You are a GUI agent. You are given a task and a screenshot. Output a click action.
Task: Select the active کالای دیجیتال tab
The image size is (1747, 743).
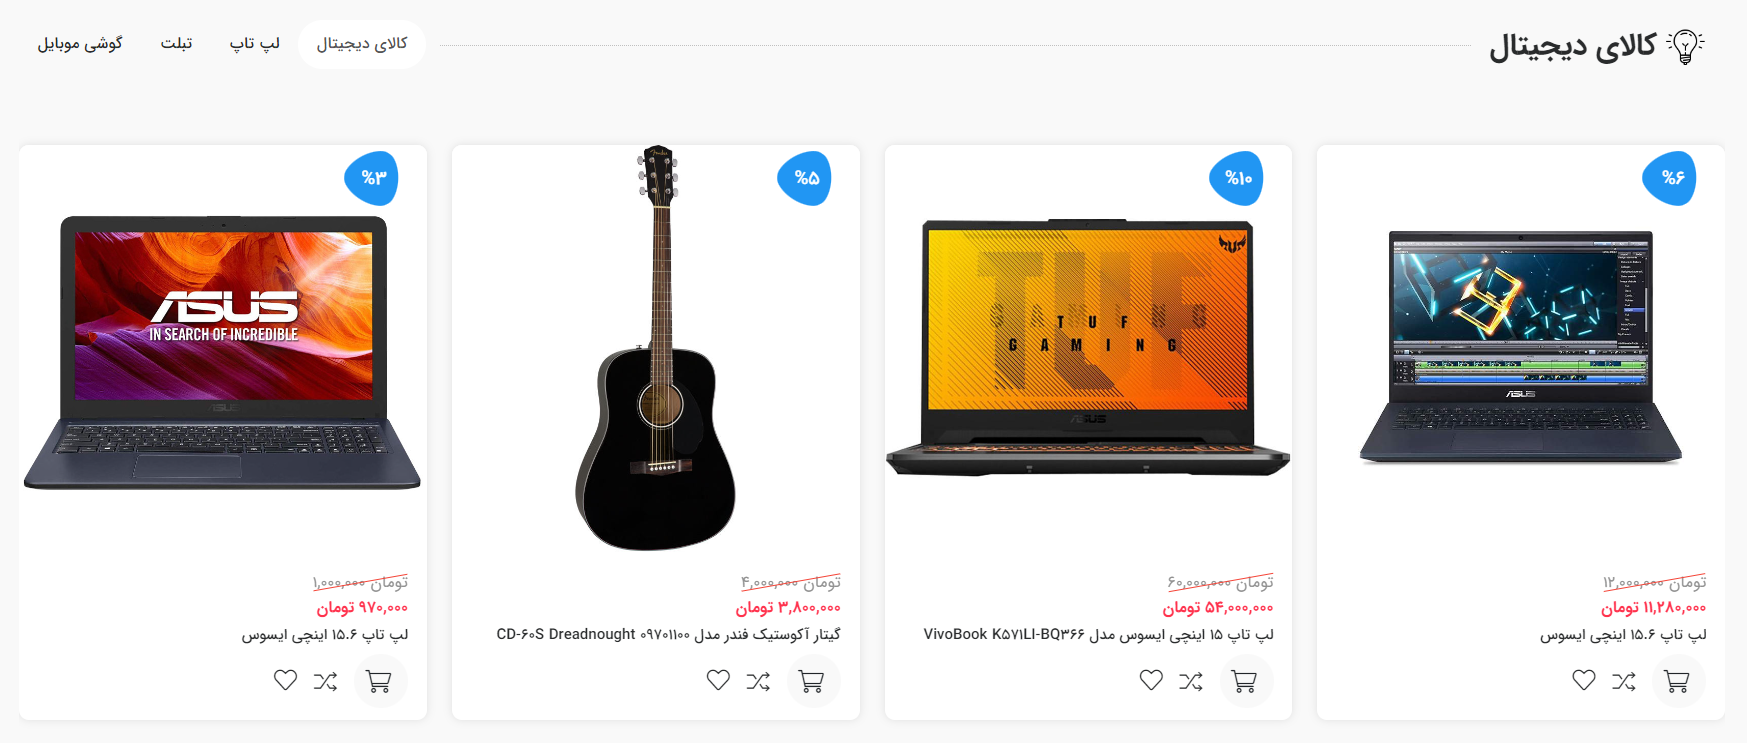tap(362, 44)
